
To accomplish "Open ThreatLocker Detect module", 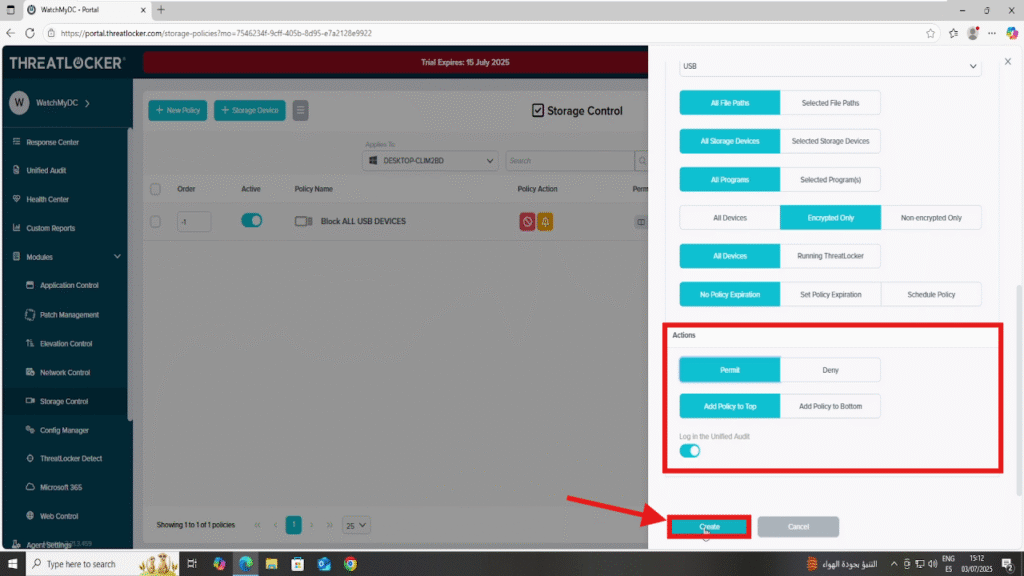I will (71, 458).
